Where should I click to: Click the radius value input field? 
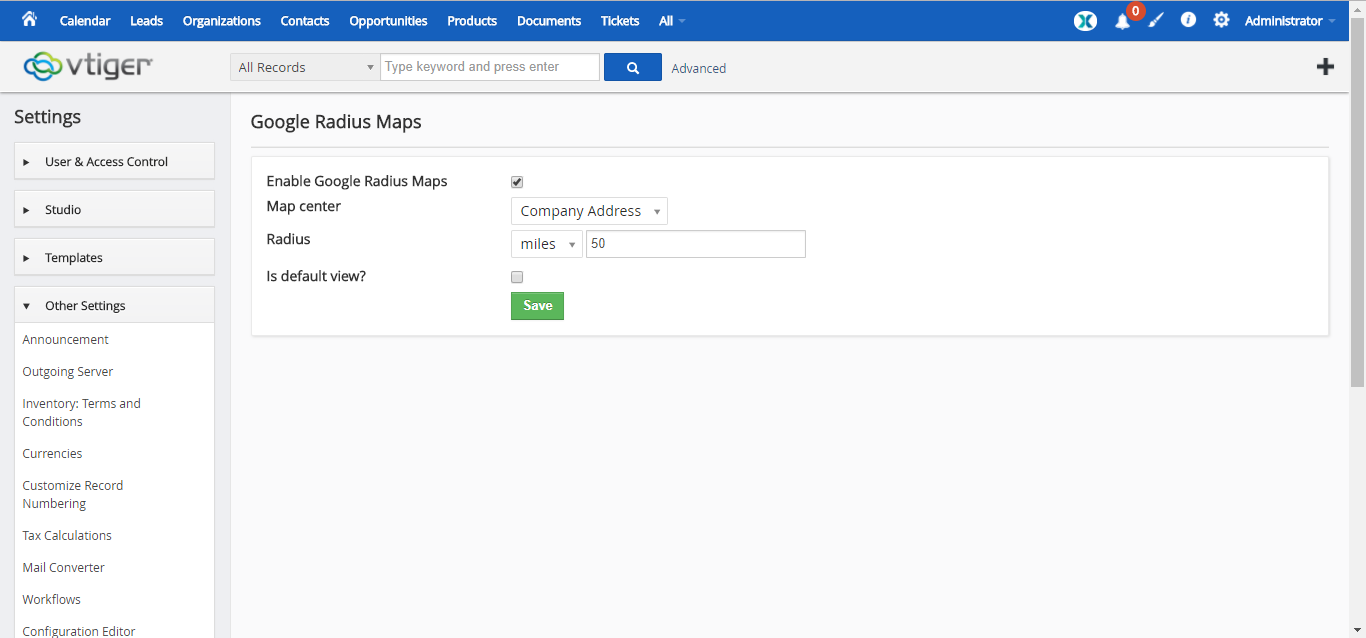tap(696, 244)
